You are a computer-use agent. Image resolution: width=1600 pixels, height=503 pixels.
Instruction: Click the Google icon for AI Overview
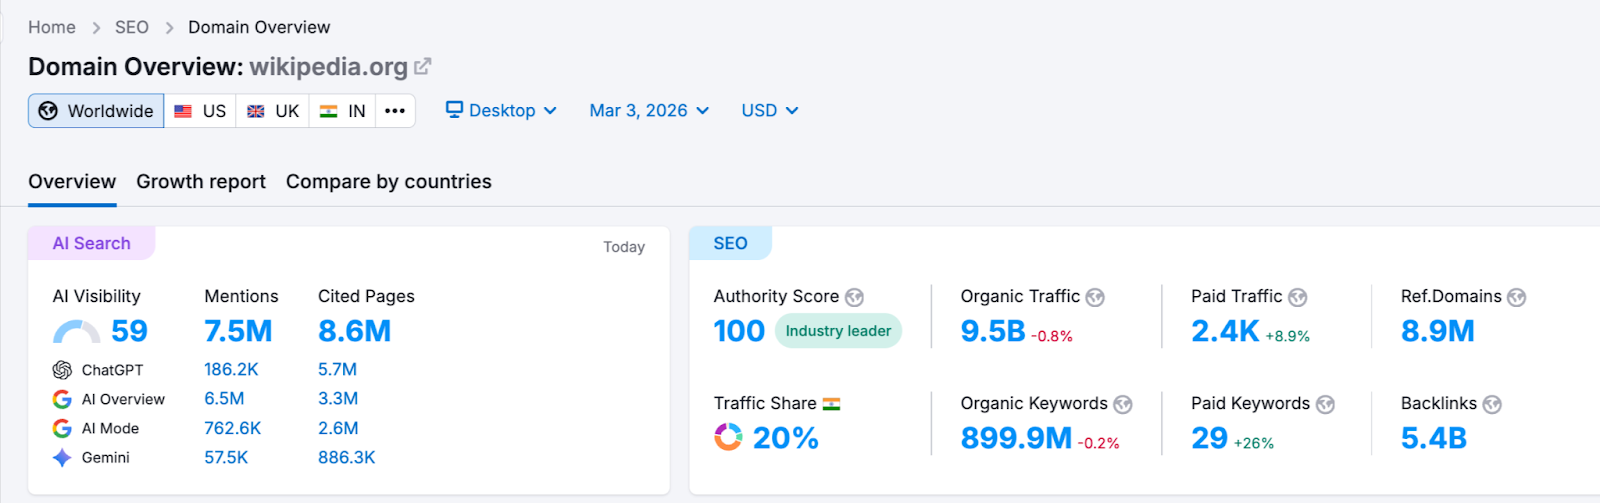click(62, 399)
